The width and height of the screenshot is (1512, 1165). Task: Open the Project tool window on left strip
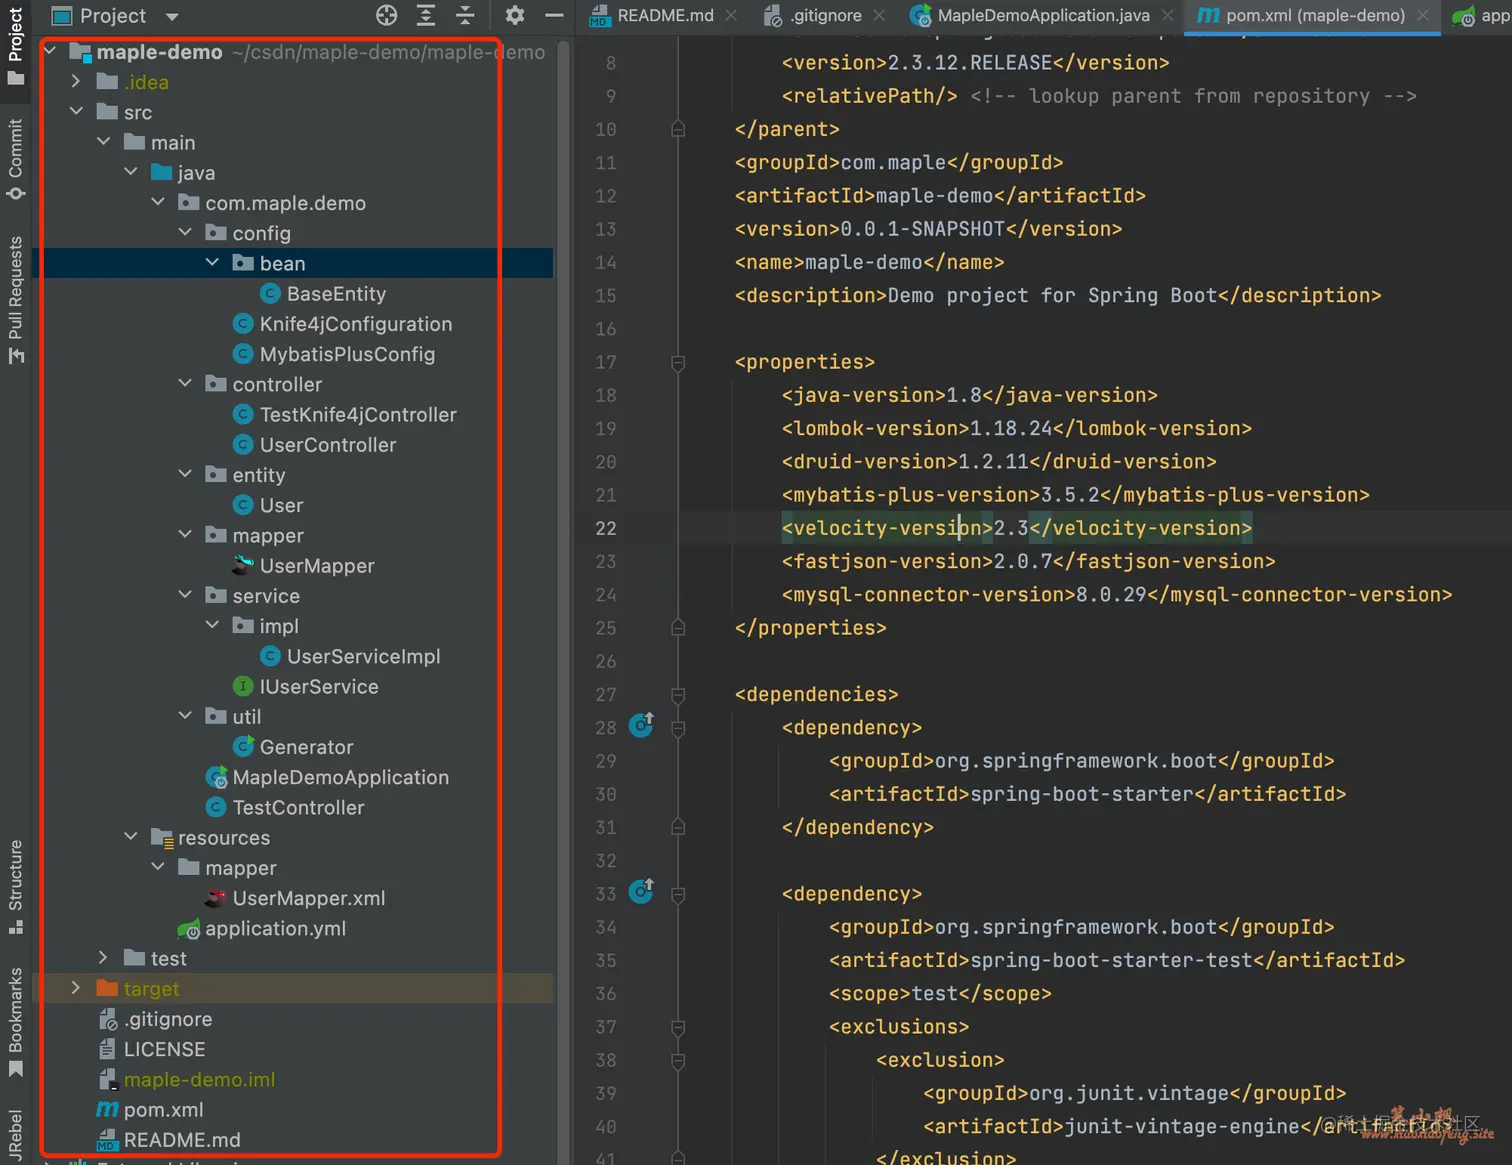tap(15, 45)
